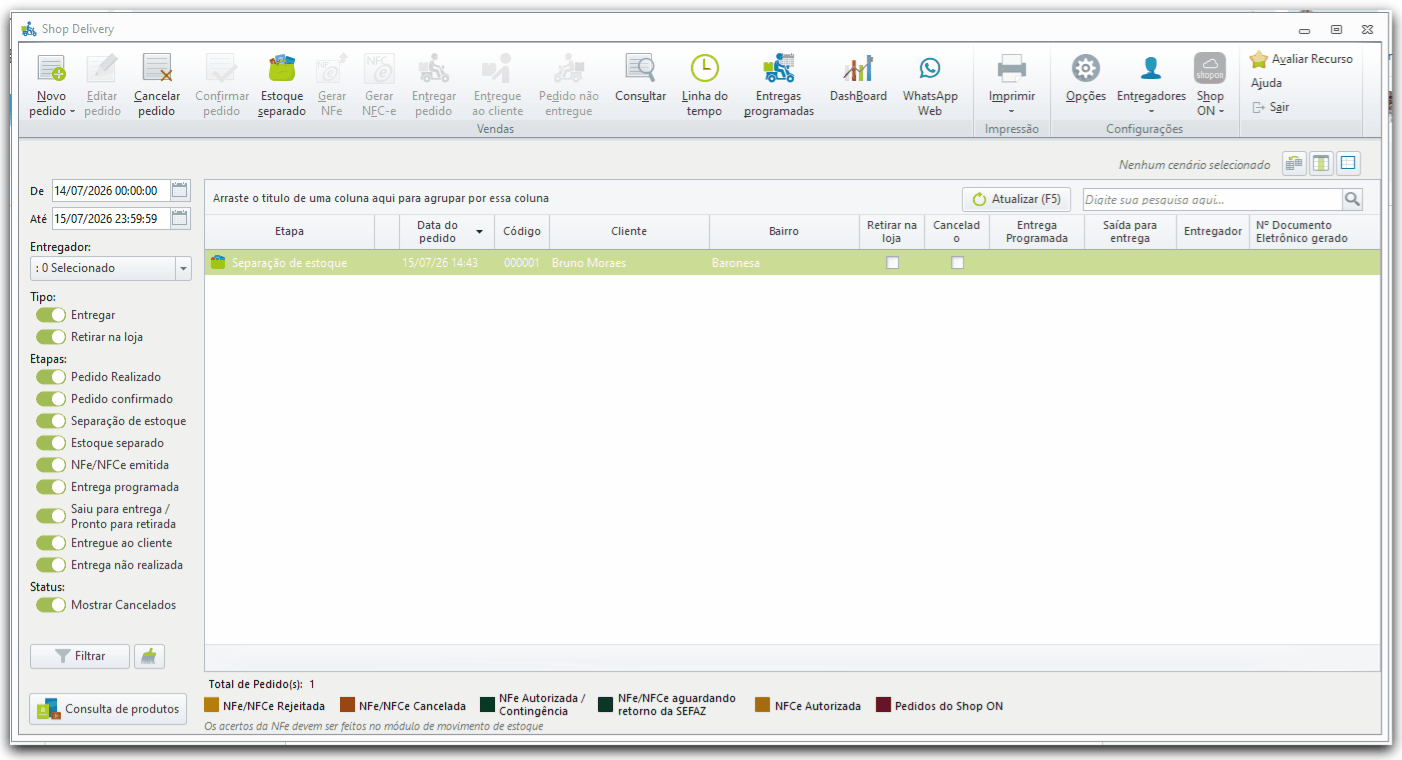Open Entregas programadas icon
This screenshot has height=760, width=1402.
778,68
